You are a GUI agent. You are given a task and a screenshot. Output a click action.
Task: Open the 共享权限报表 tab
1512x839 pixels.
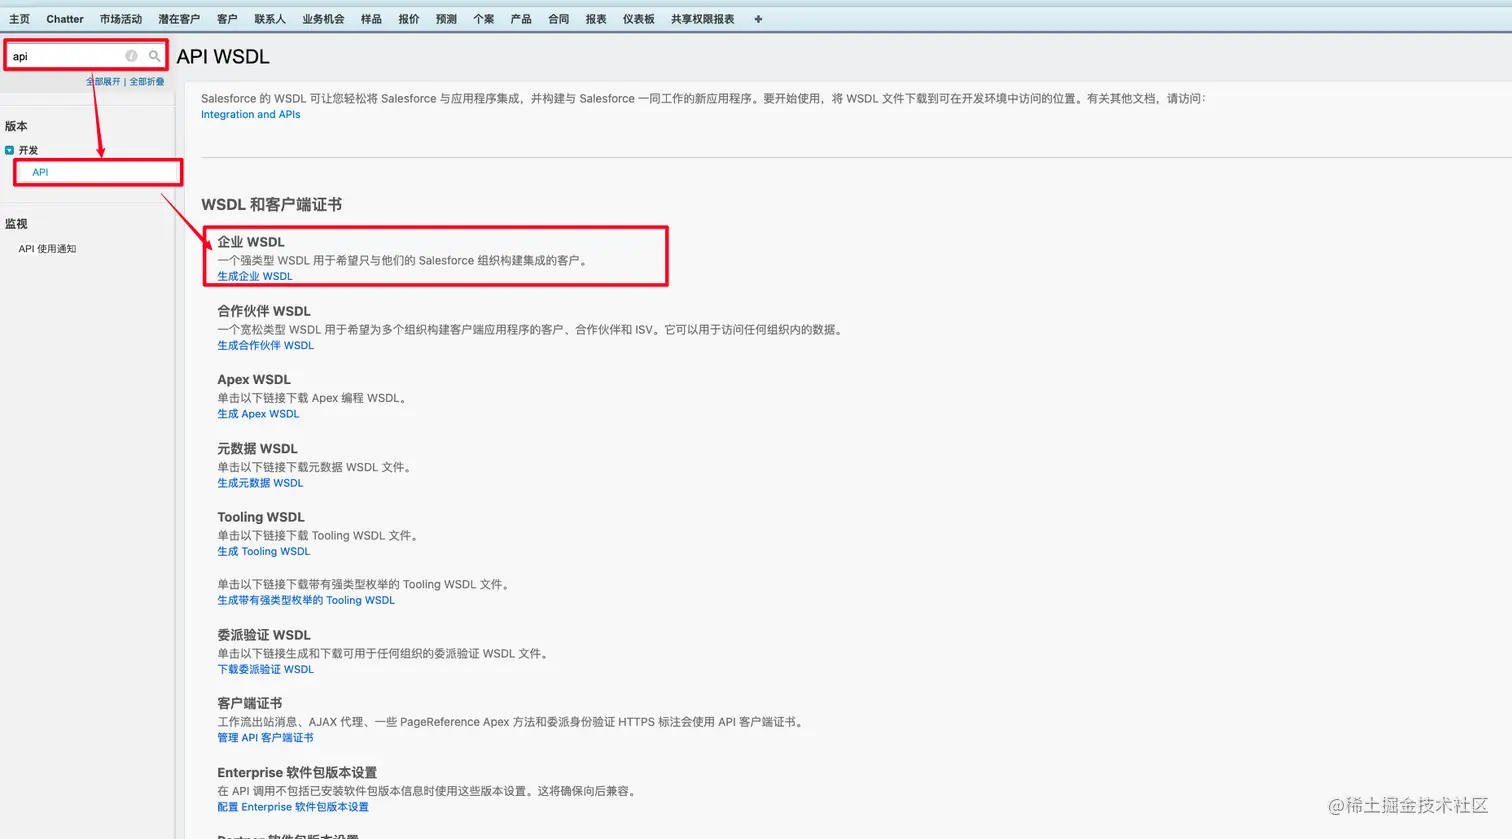(703, 19)
